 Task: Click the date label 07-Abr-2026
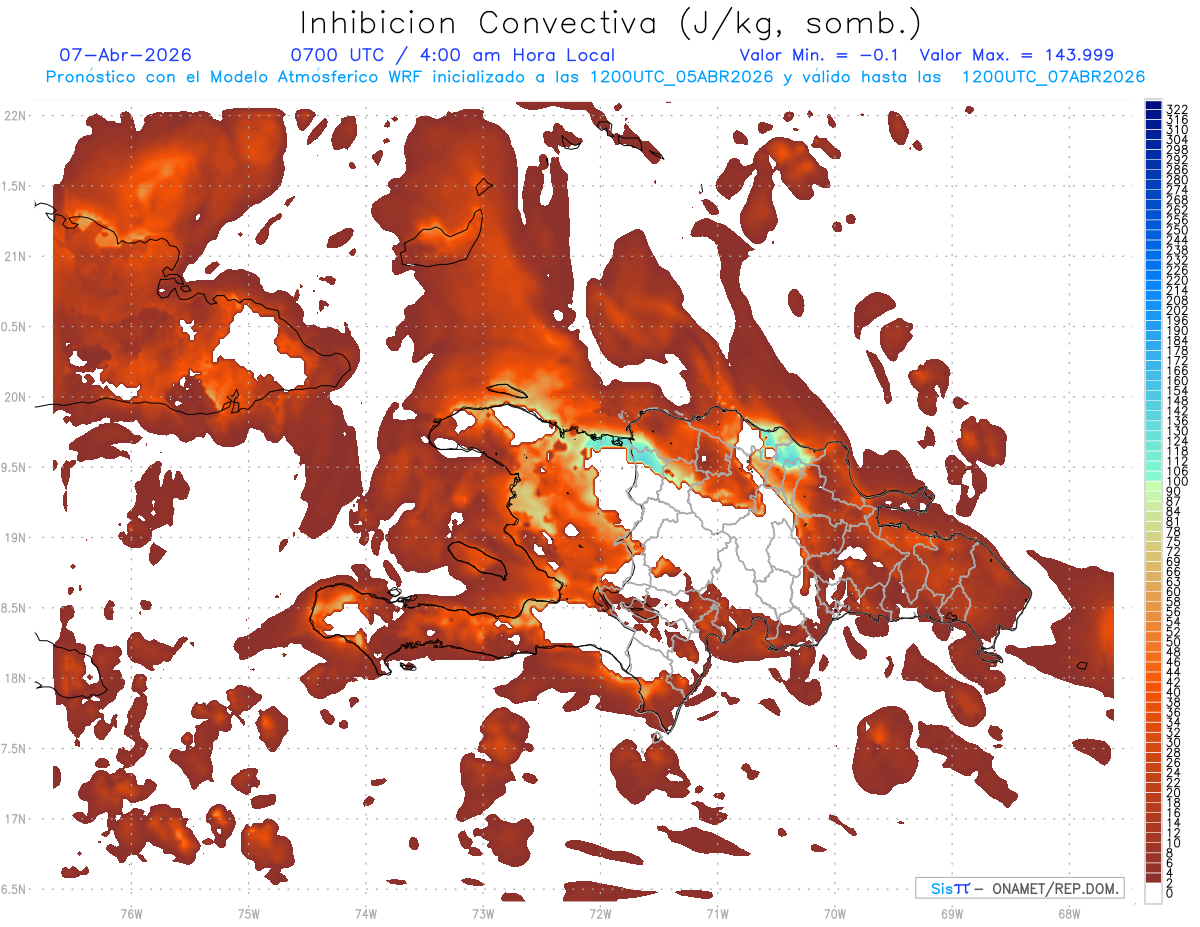click(125, 55)
